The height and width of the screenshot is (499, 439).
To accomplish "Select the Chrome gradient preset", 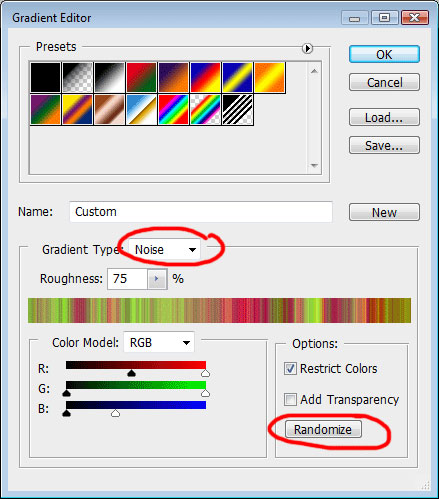I will (x=141, y=109).
